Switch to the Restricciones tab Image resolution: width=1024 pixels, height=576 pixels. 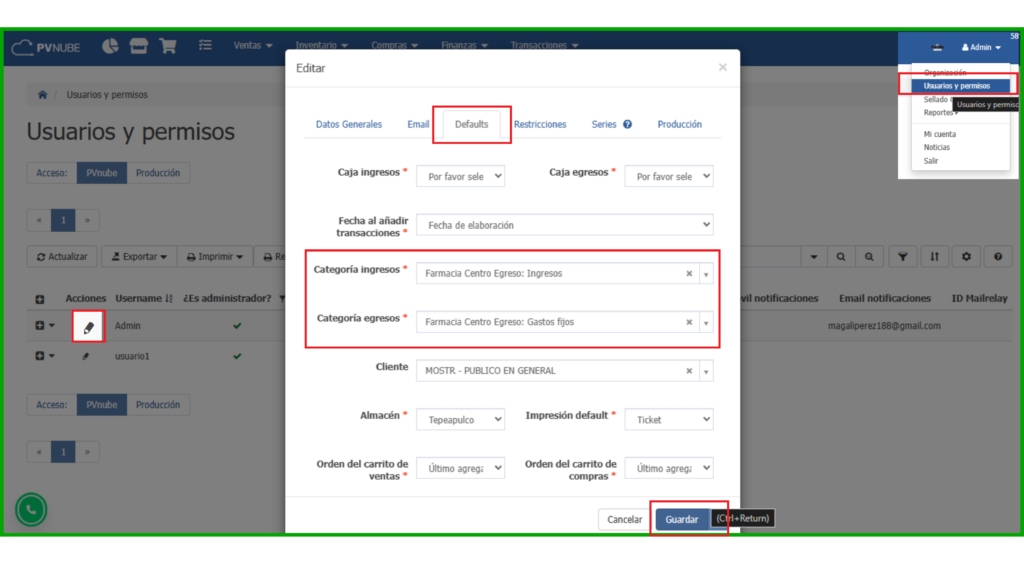pos(540,125)
